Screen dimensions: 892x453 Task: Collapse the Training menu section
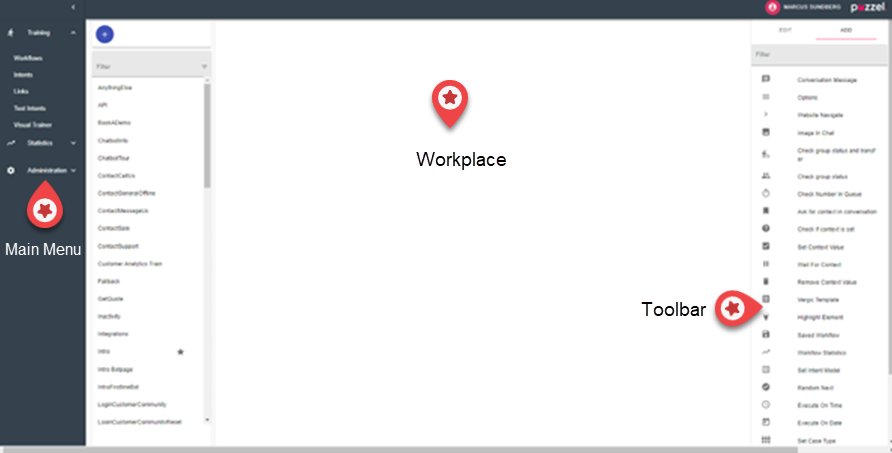[x=73, y=33]
